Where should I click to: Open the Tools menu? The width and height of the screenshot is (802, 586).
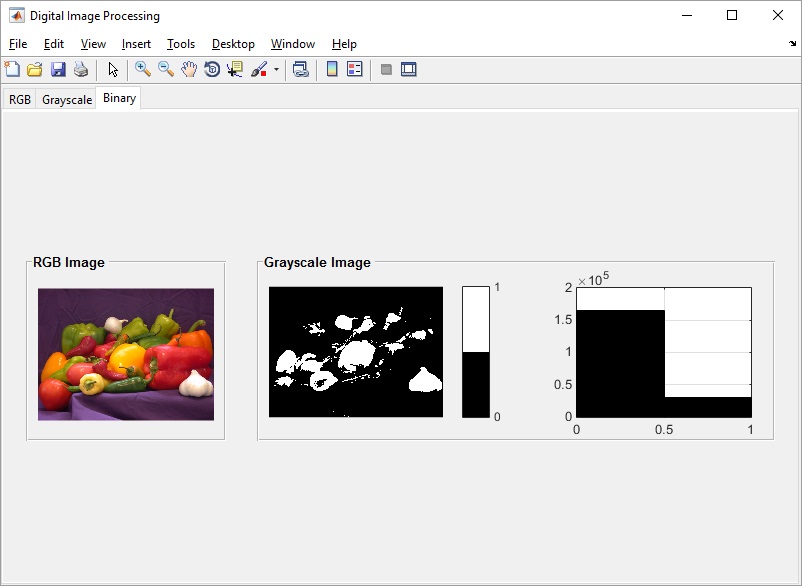[x=181, y=44]
